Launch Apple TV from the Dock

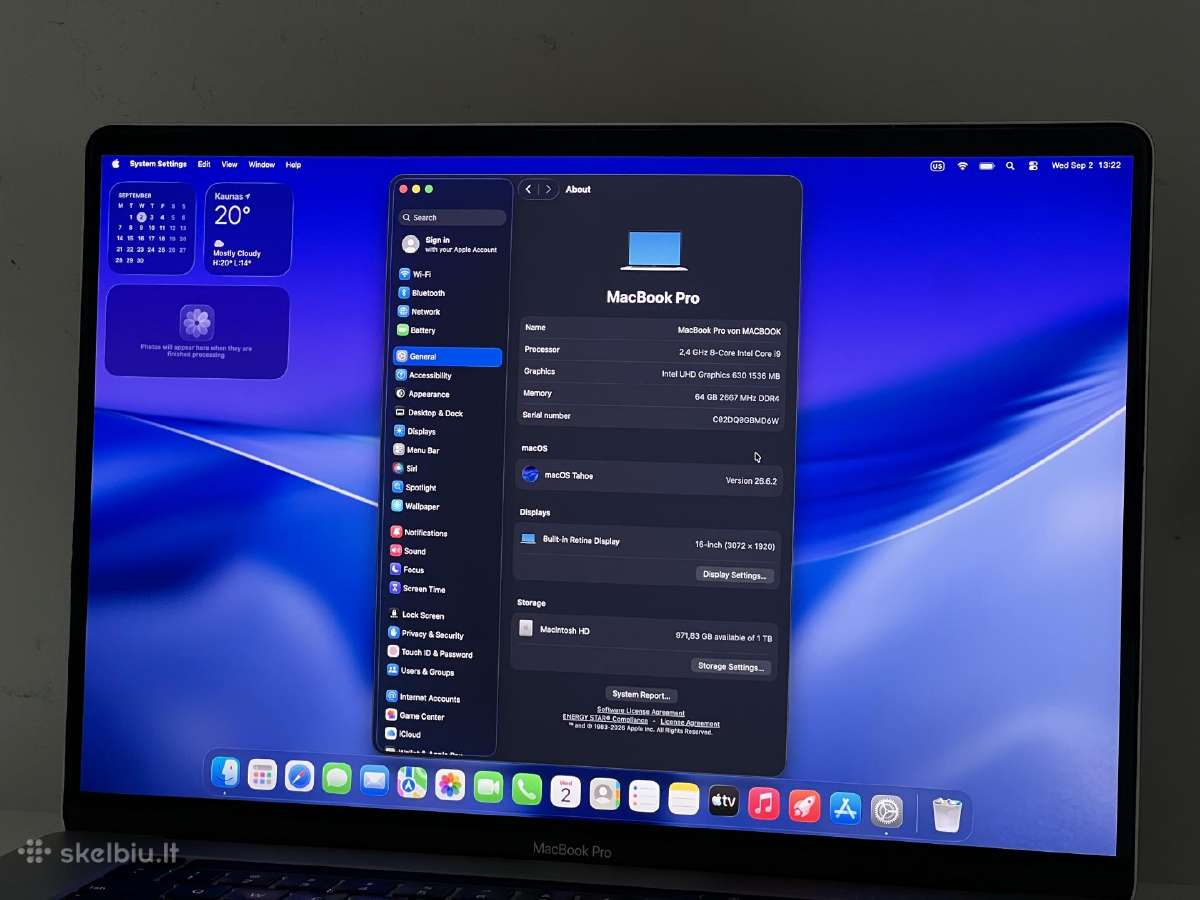pos(724,801)
